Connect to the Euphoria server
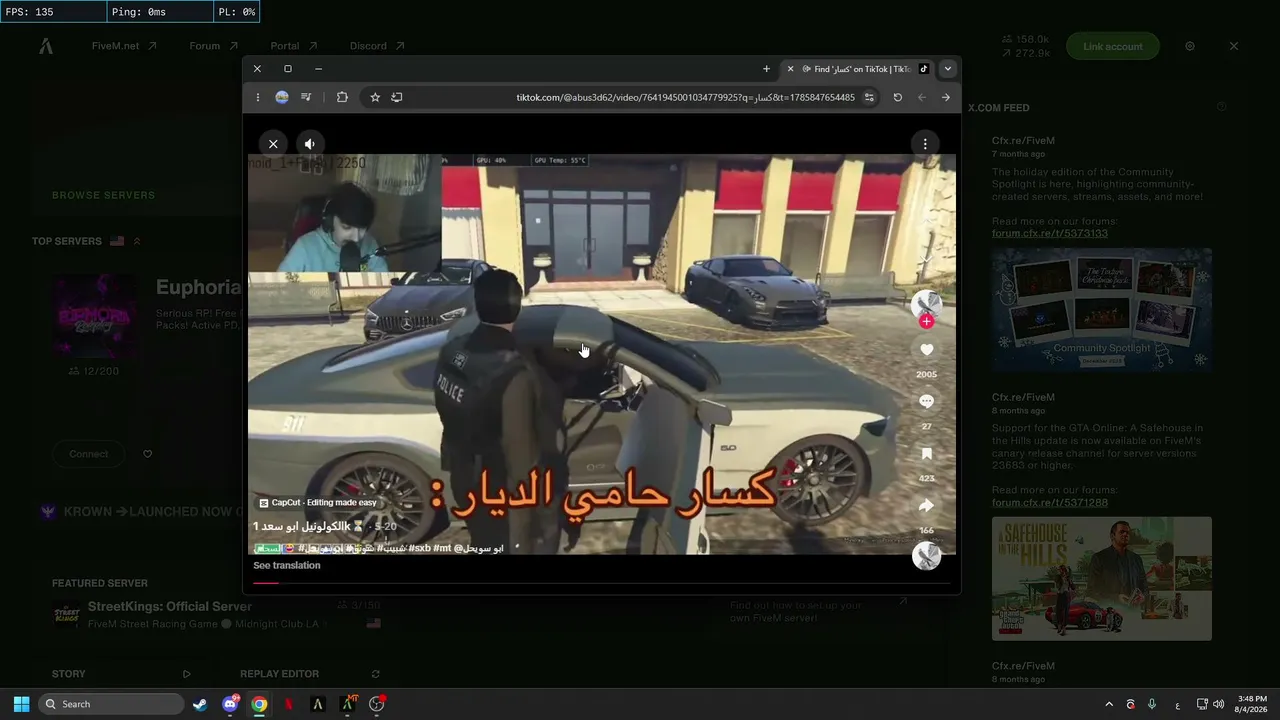 [89, 454]
